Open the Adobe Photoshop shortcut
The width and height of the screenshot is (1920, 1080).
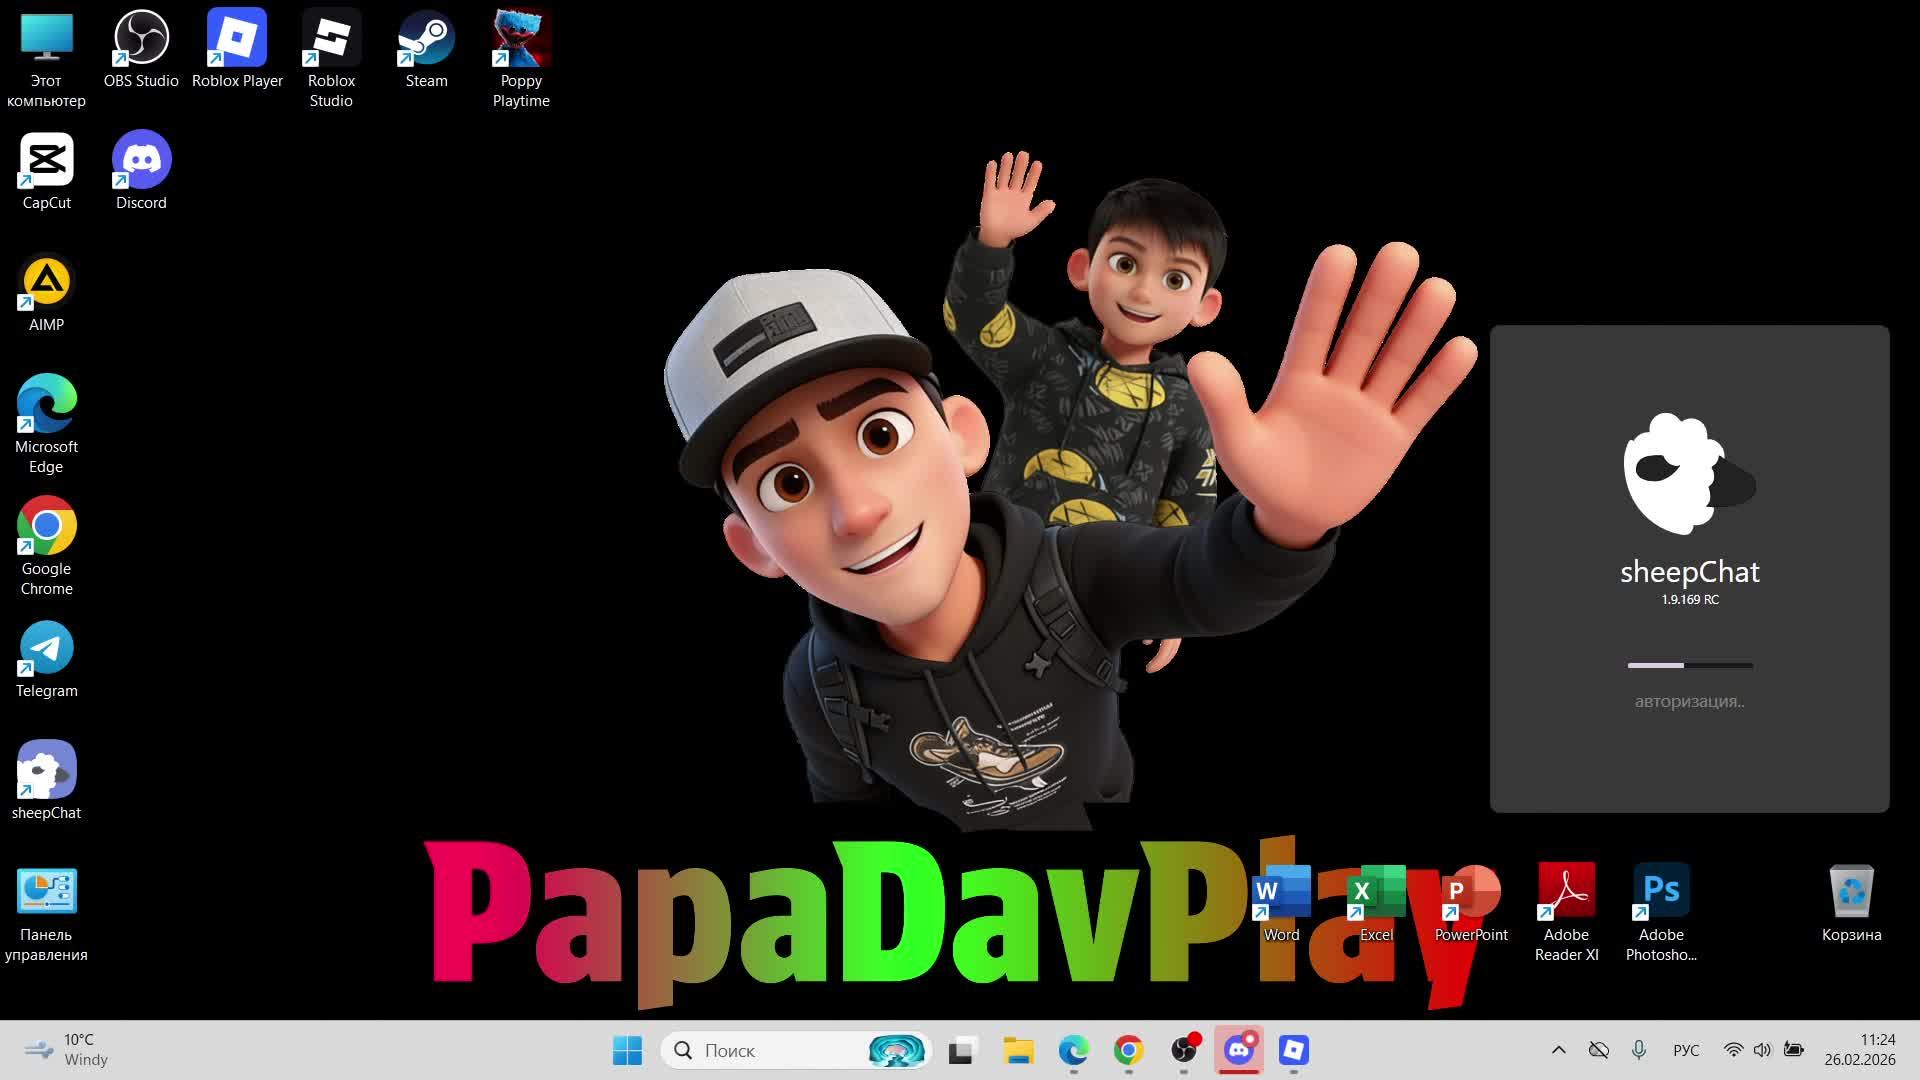point(1661,892)
